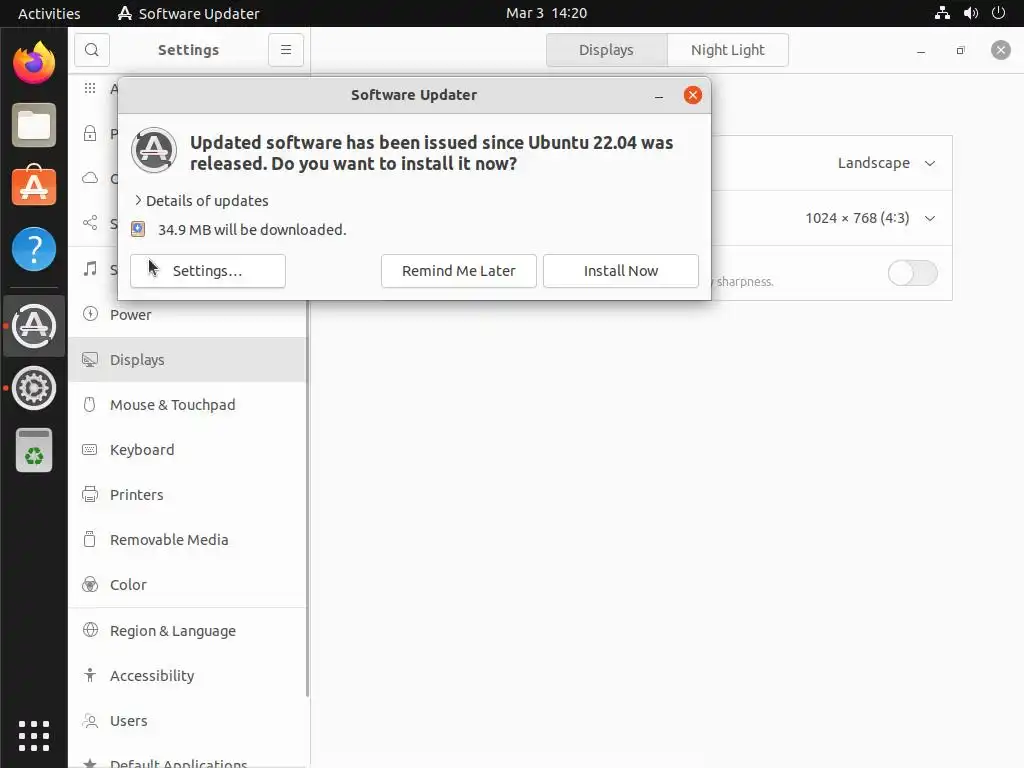Click the mouse icon beside Mouse & Touchpad
The width and height of the screenshot is (1024, 768).
(90, 404)
